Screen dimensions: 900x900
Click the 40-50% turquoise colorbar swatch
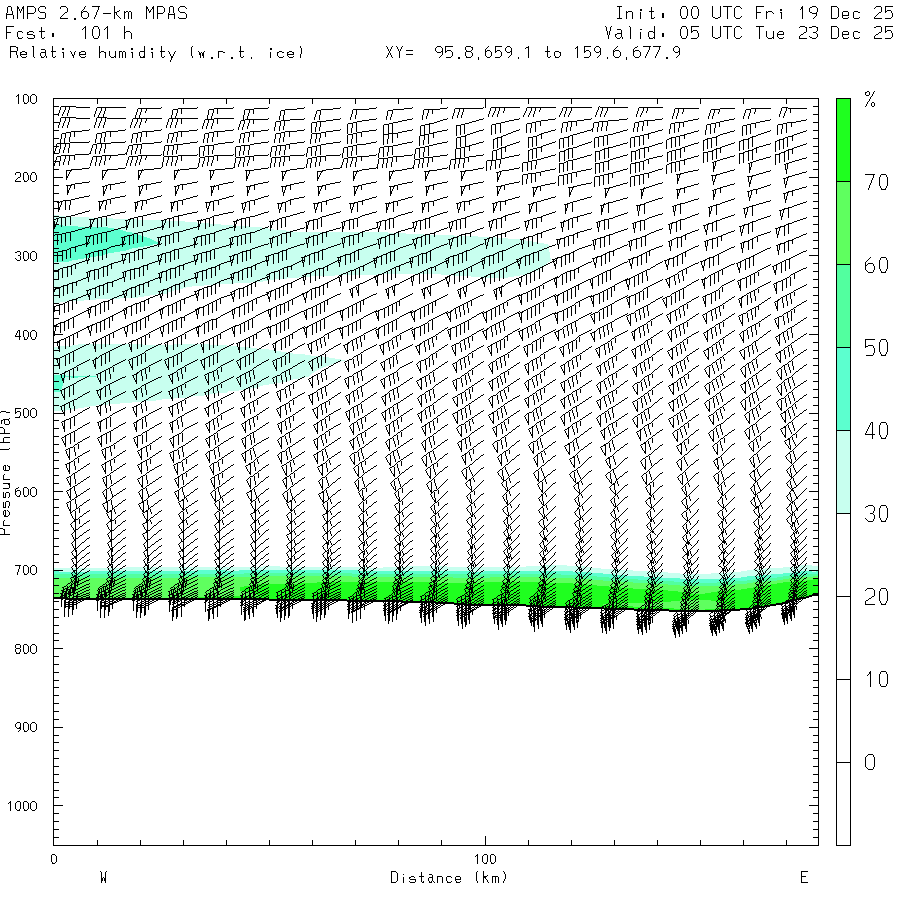[x=843, y=389]
